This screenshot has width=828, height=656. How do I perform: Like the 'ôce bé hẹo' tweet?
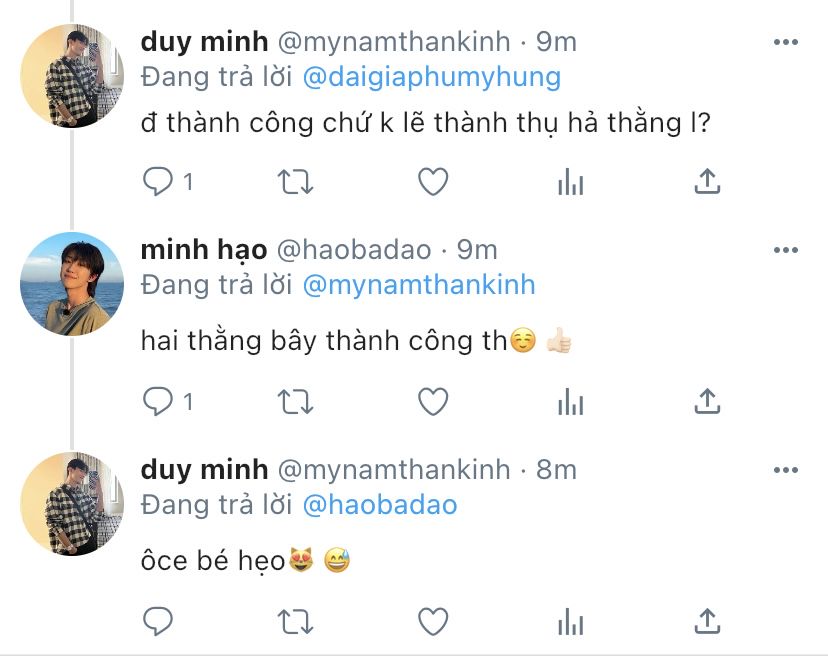pyautogui.click(x=433, y=621)
